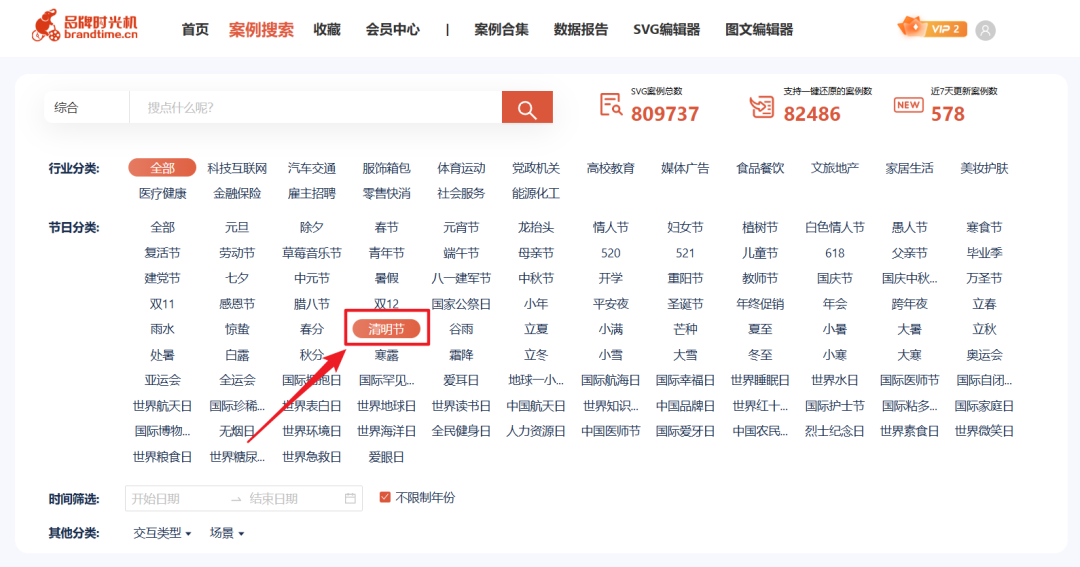Select the 食品餐饮 industry filter
The height and width of the screenshot is (567, 1080).
760,167
